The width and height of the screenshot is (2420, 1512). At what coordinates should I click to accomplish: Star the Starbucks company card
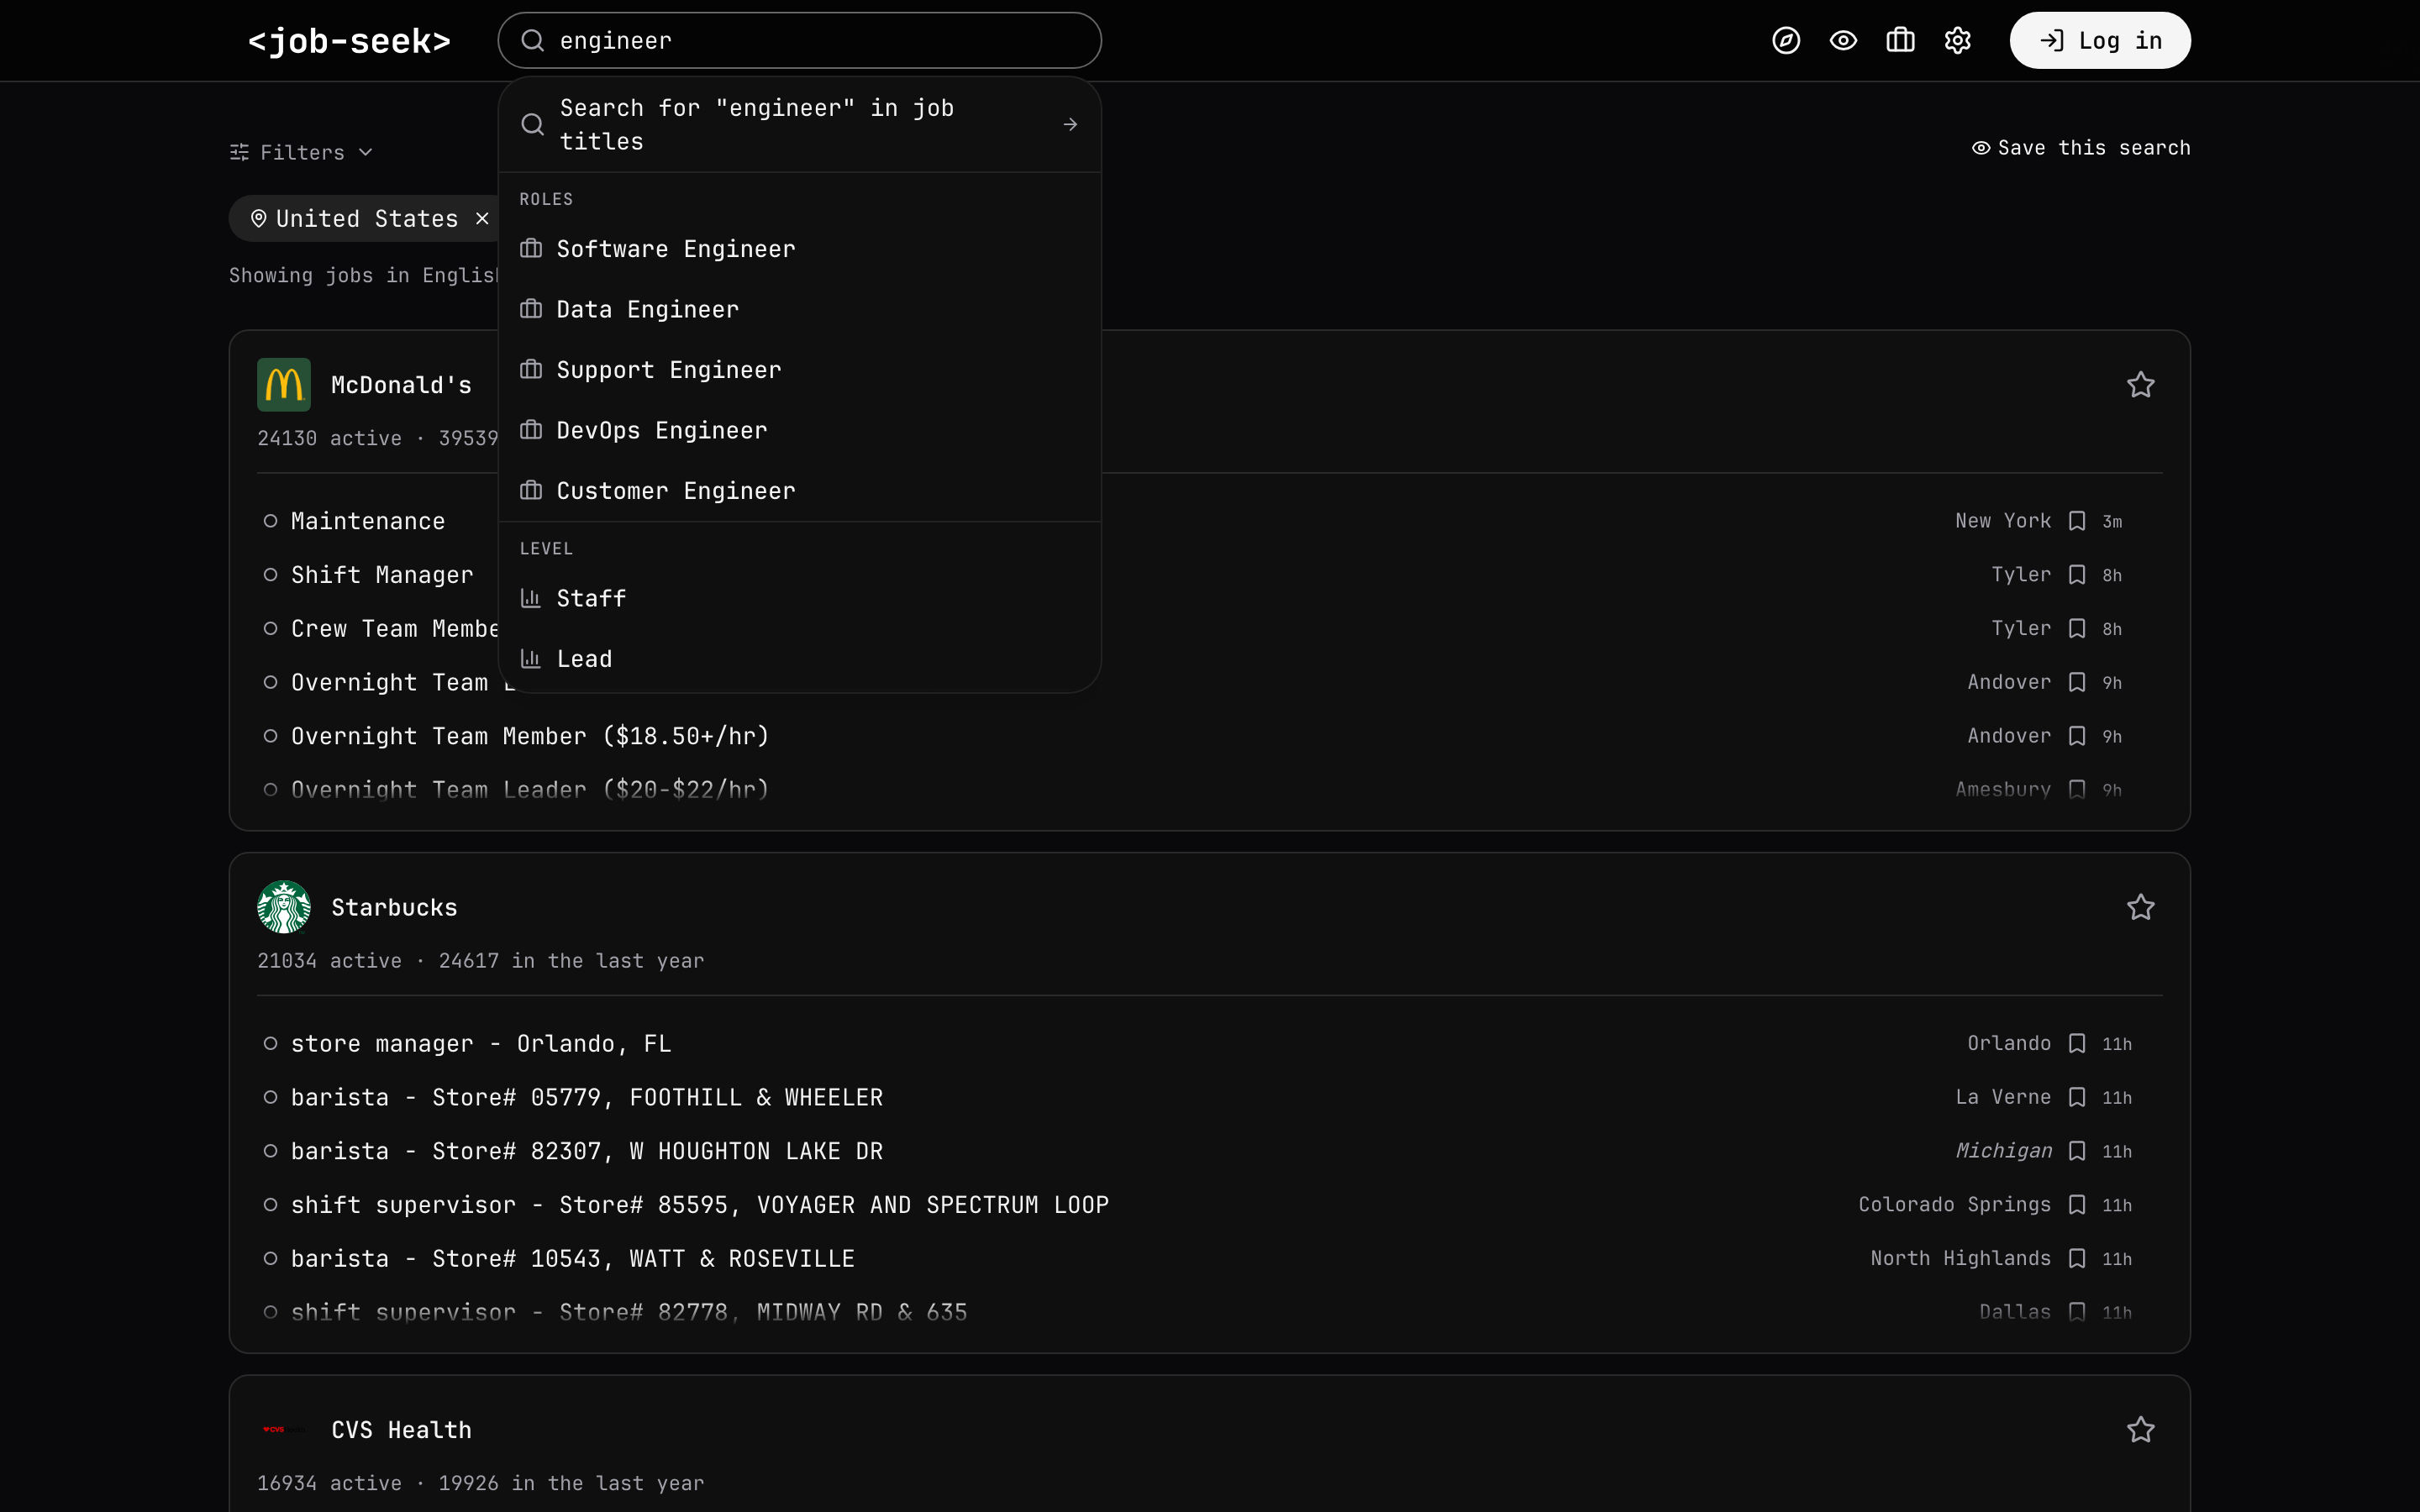point(2140,907)
